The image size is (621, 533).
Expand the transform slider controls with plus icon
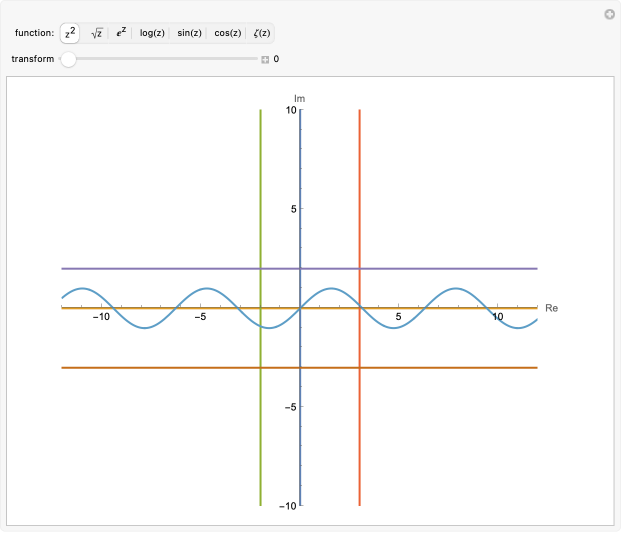click(x=265, y=59)
